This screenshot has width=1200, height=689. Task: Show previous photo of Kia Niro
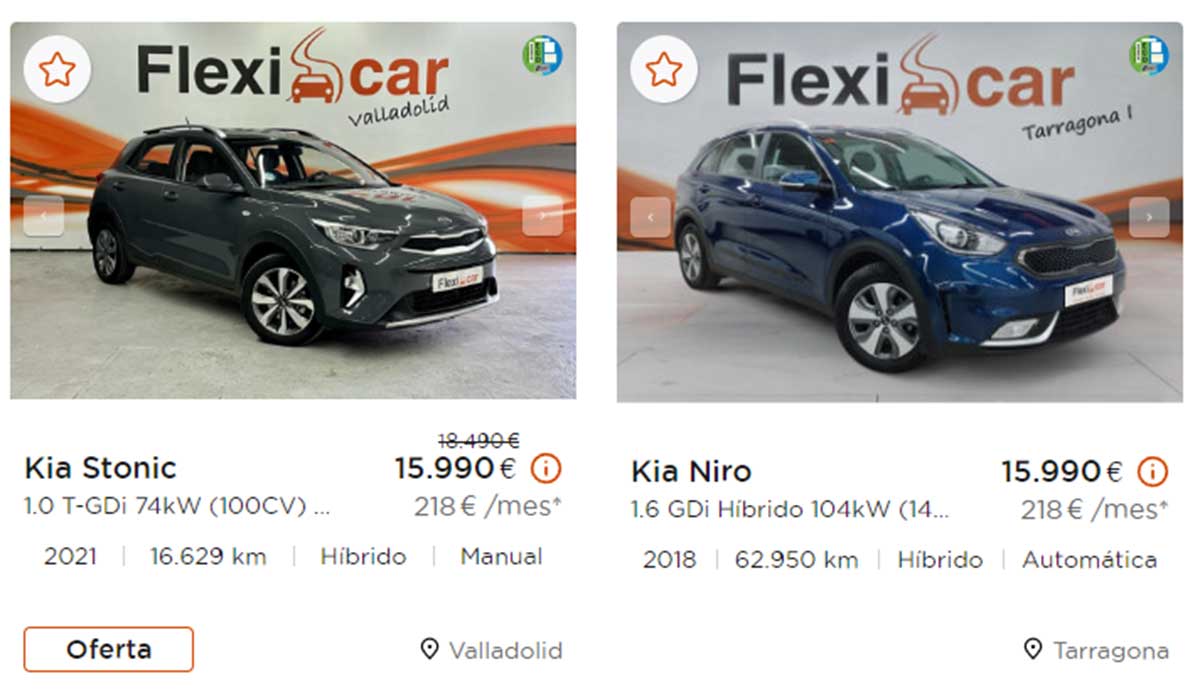pos(651,217)
